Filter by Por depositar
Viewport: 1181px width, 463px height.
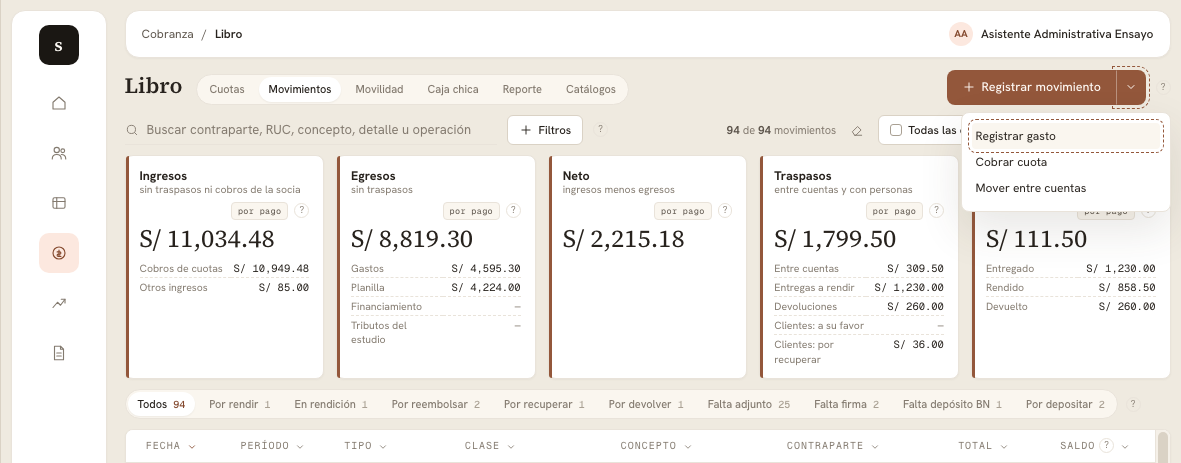[1065, 404]
